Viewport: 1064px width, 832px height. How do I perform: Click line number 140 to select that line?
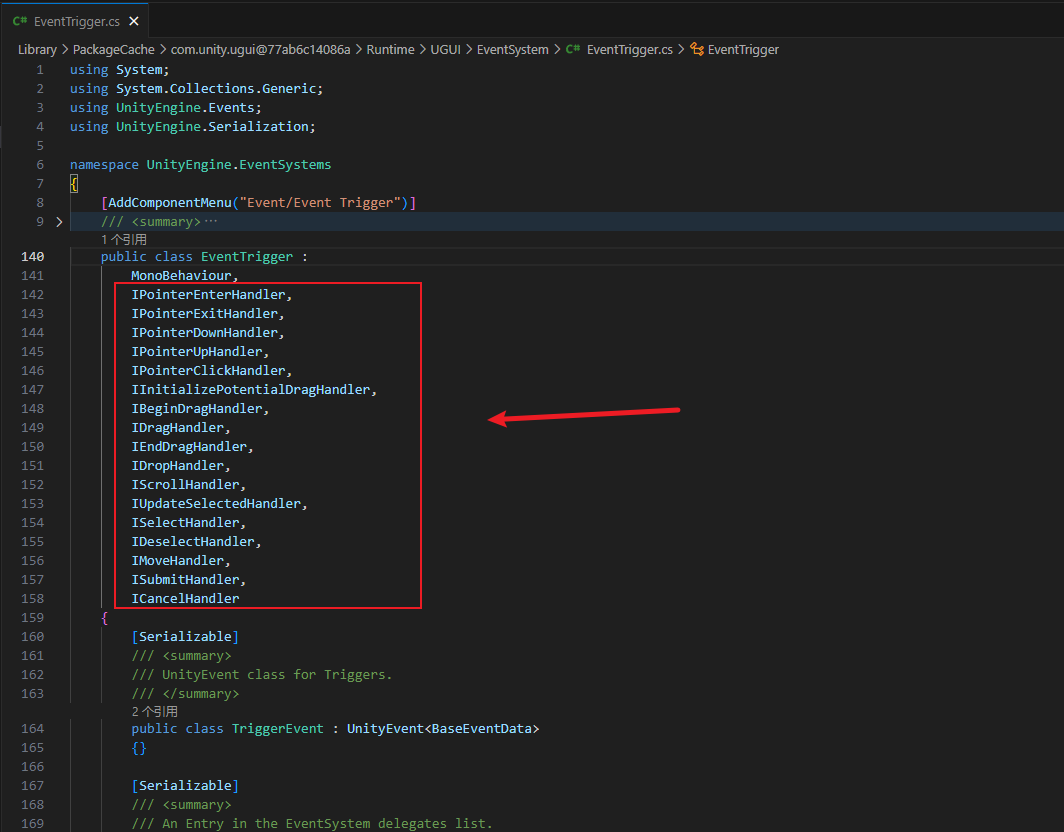[32, 256]
